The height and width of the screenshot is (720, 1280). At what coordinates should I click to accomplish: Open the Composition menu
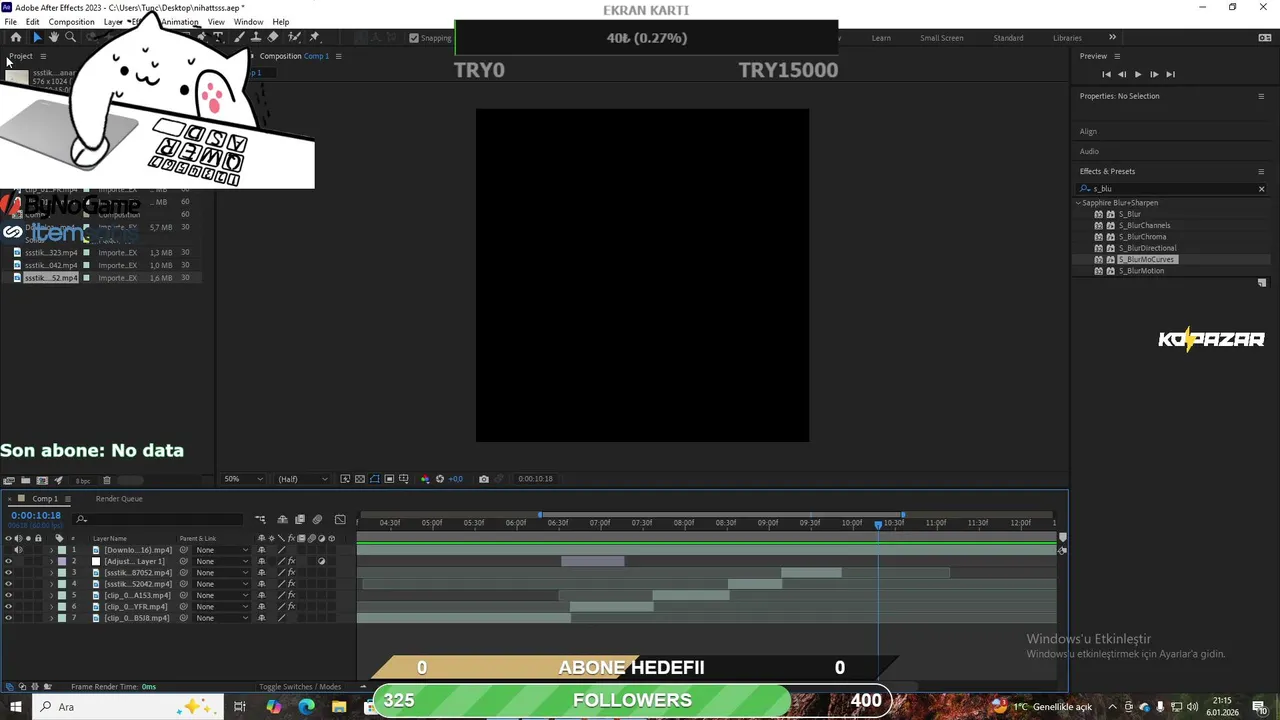point(71,22)
